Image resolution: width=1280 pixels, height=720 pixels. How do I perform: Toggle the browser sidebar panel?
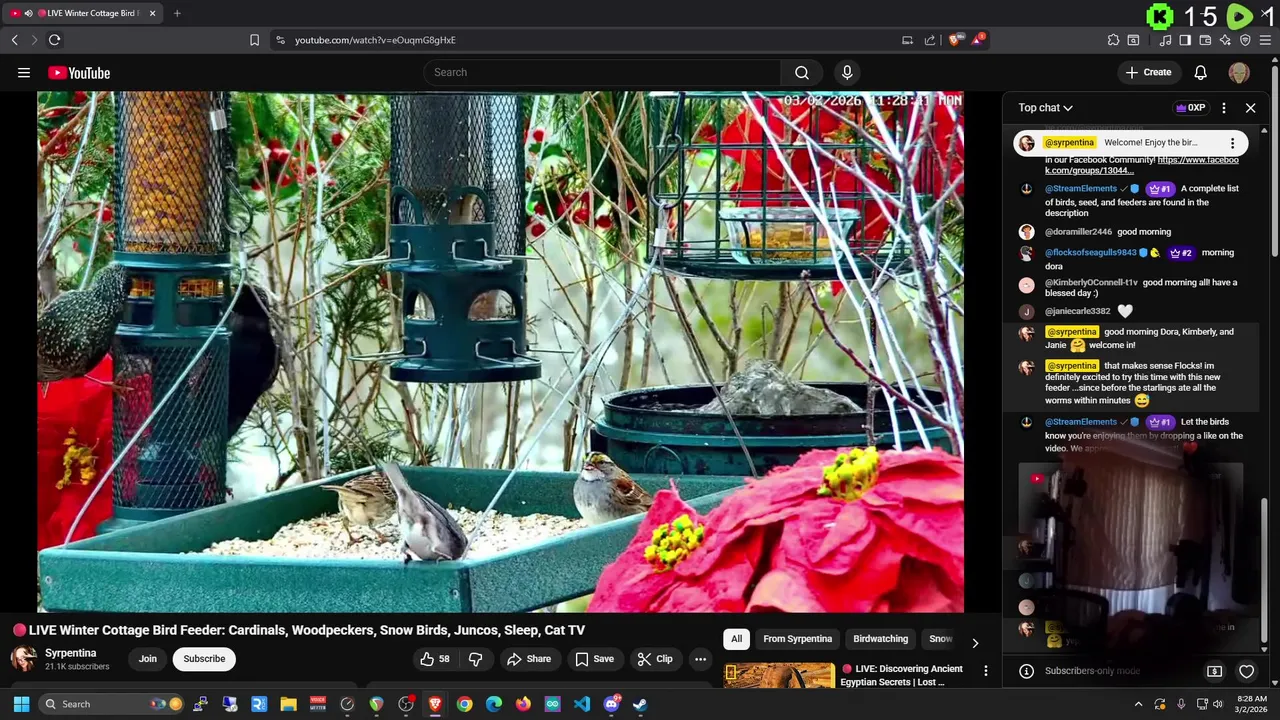(1185, 40)
